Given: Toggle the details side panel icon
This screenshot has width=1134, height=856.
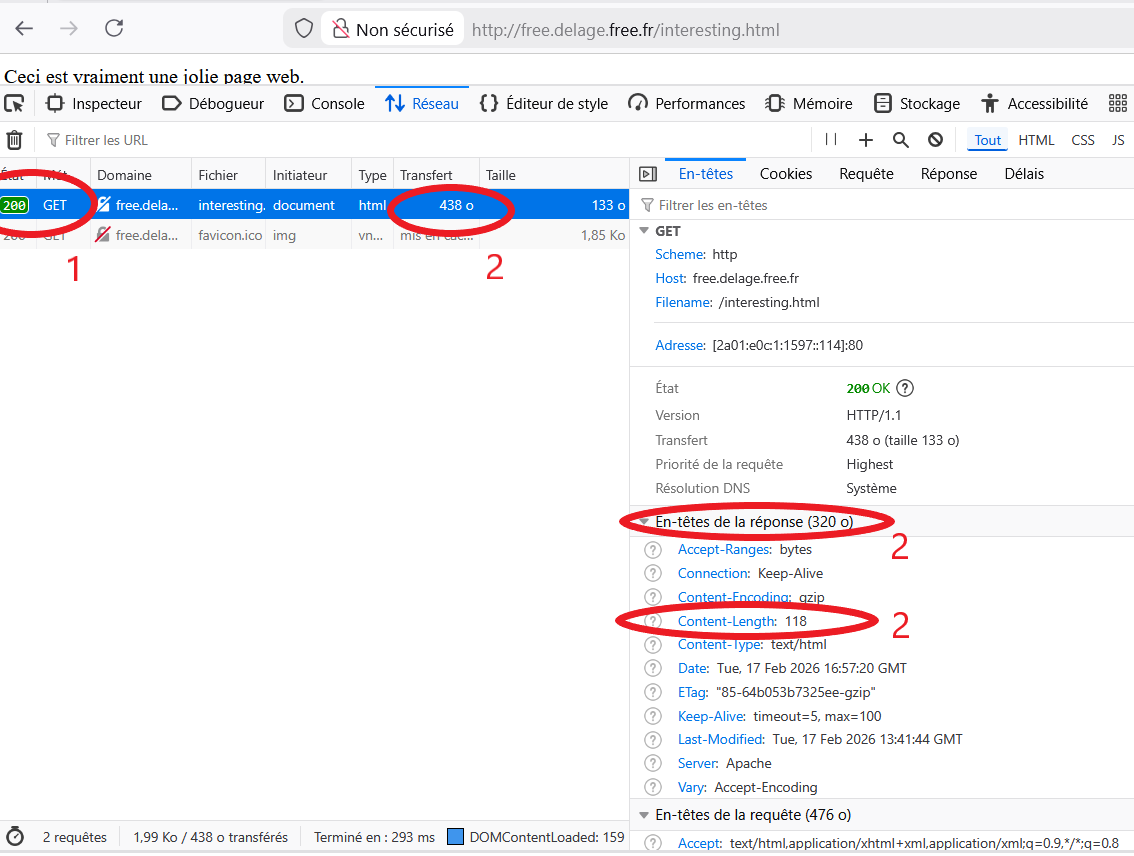Looking at the screenshot, I should click(x=648, y=174).
